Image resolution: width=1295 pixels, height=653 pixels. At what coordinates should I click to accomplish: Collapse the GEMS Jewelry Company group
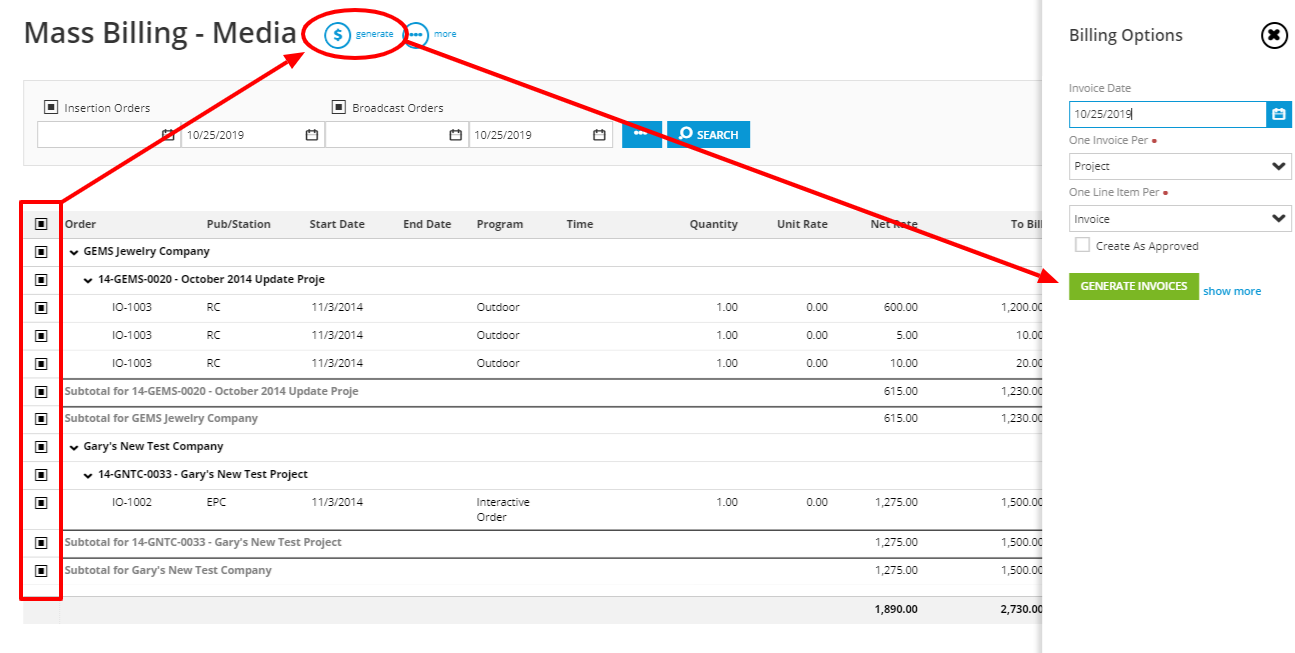(x=74, y=252)
